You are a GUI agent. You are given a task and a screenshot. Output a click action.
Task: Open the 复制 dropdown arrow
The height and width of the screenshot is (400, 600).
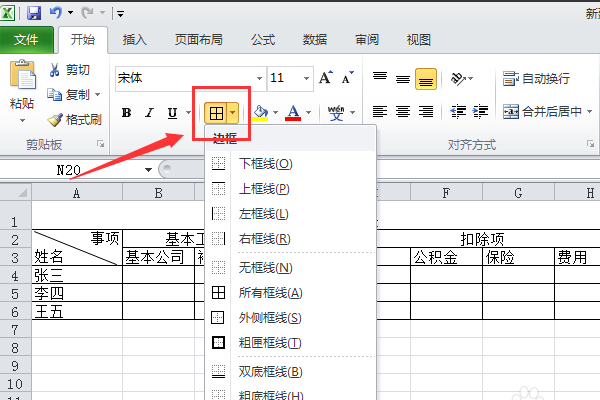click(x=98, y=94)
